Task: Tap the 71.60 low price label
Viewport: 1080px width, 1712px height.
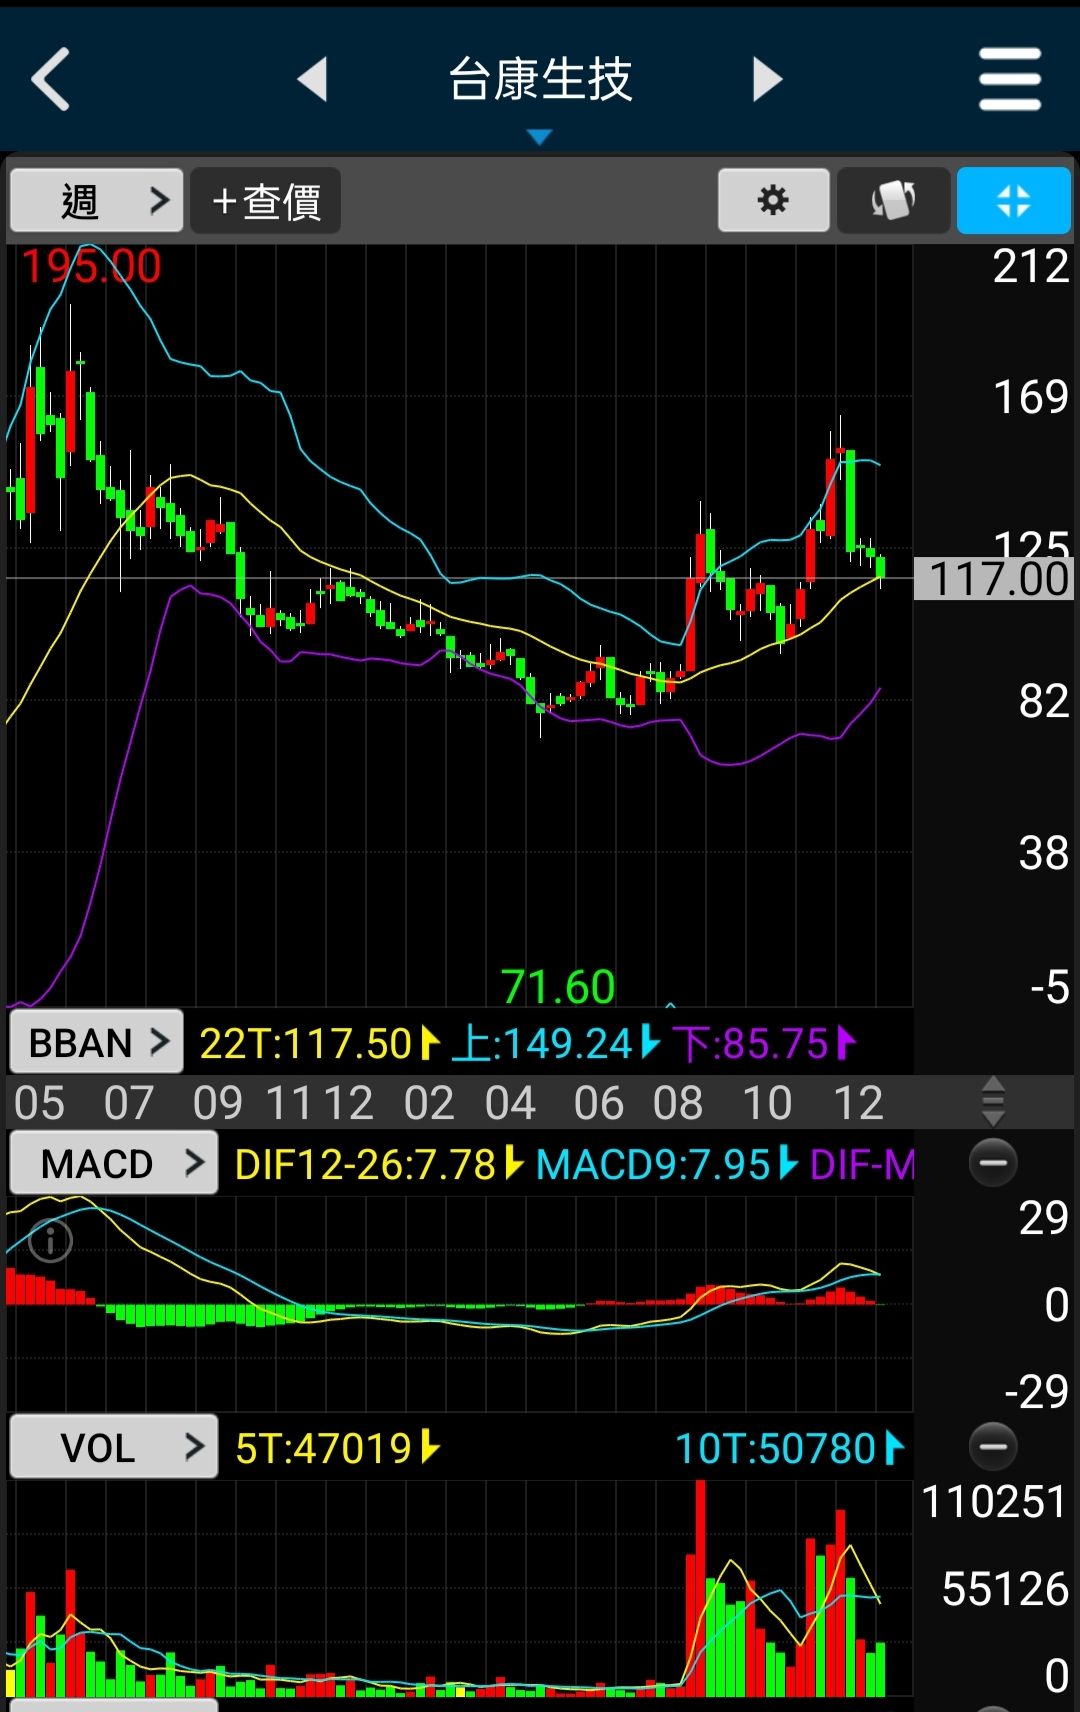Action: [558, 987]
